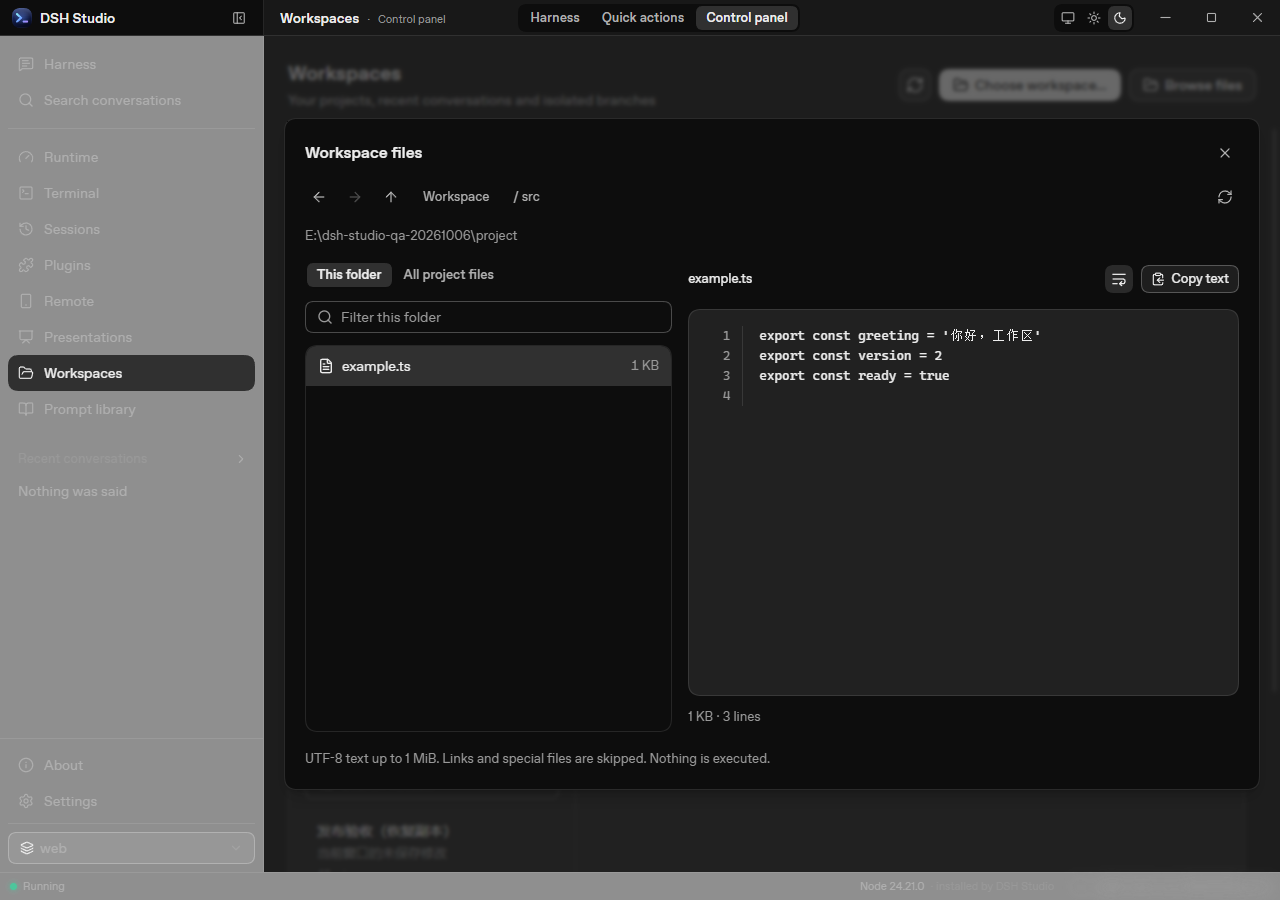Viewport: 1280px width, 900px height.
Task: Select the example.ts file row
Action: point(488,366)
